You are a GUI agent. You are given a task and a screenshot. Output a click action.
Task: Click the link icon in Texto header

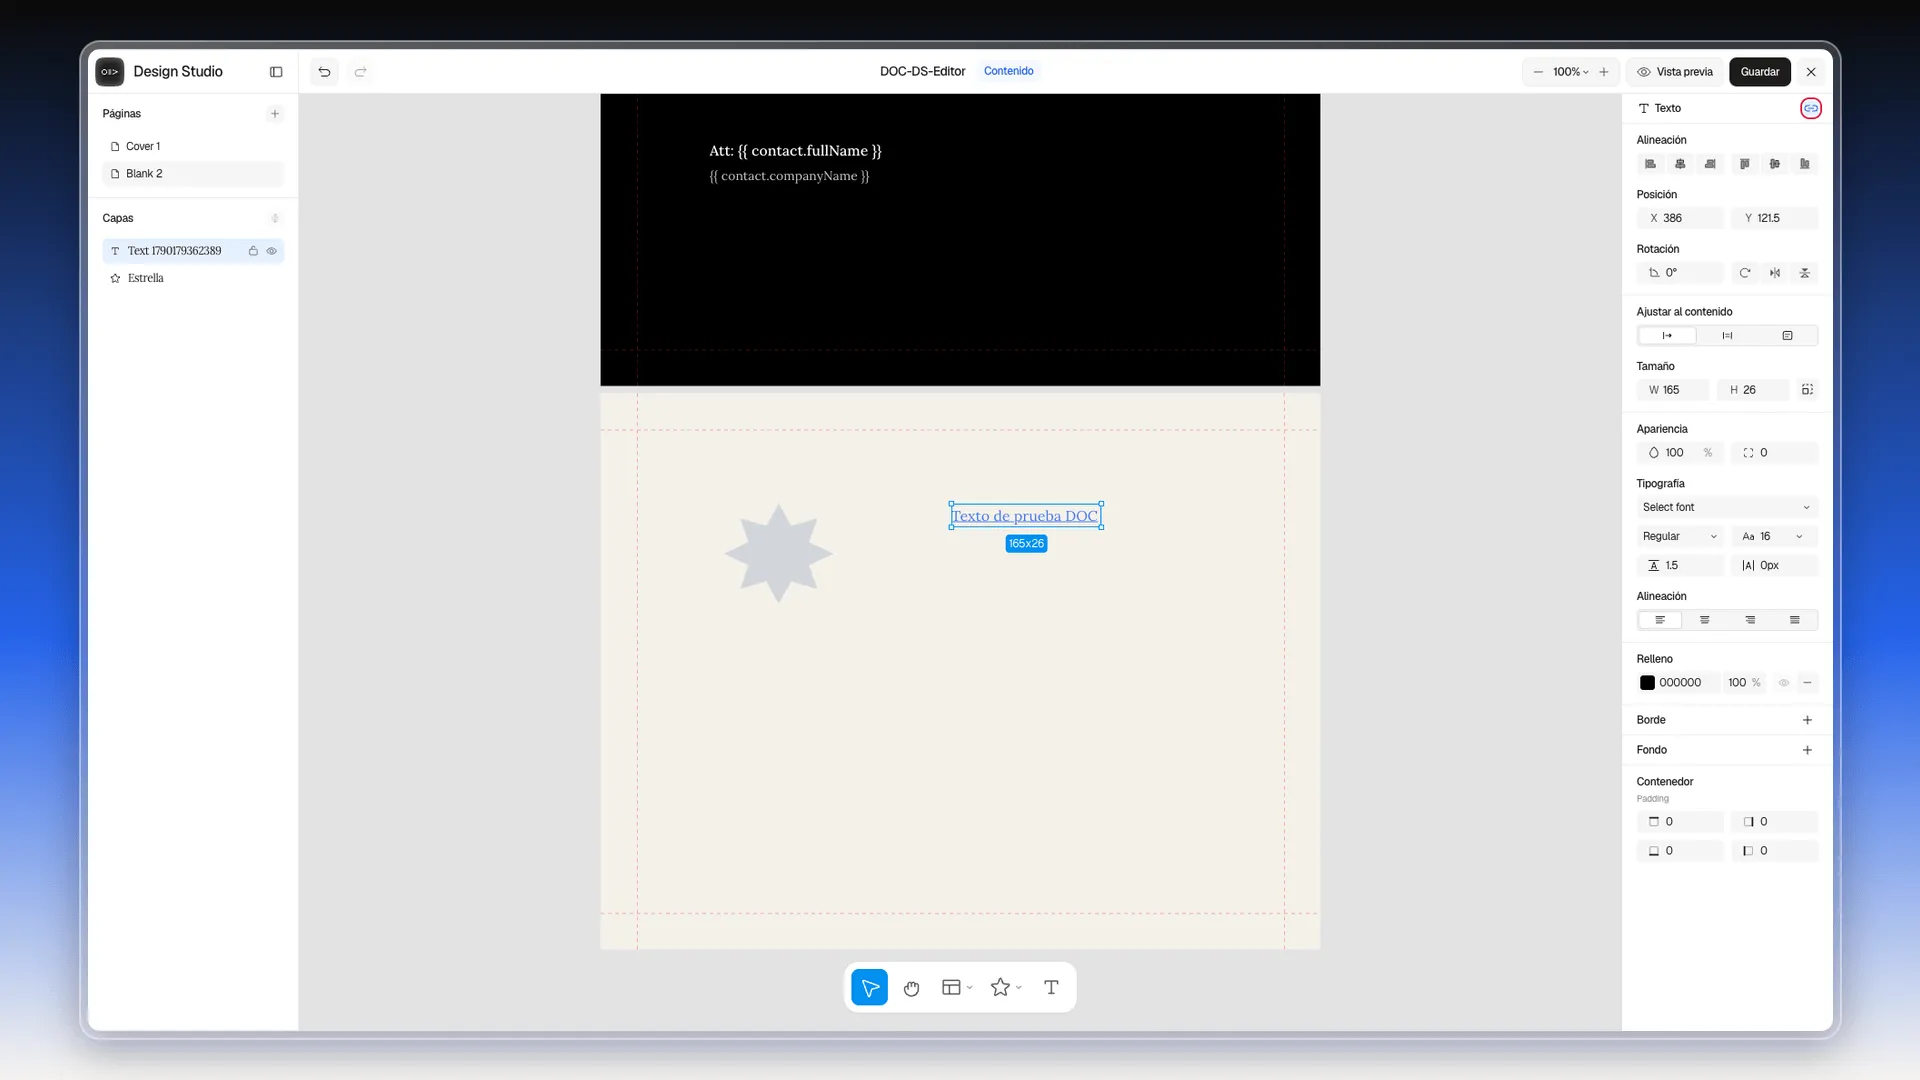[x=1810, y=108]
